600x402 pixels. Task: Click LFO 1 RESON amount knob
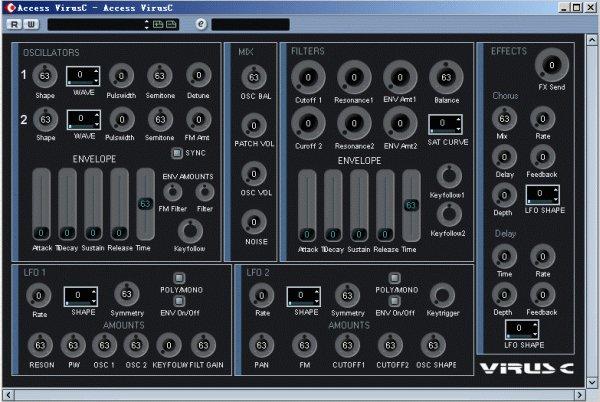tap(40, 345)
